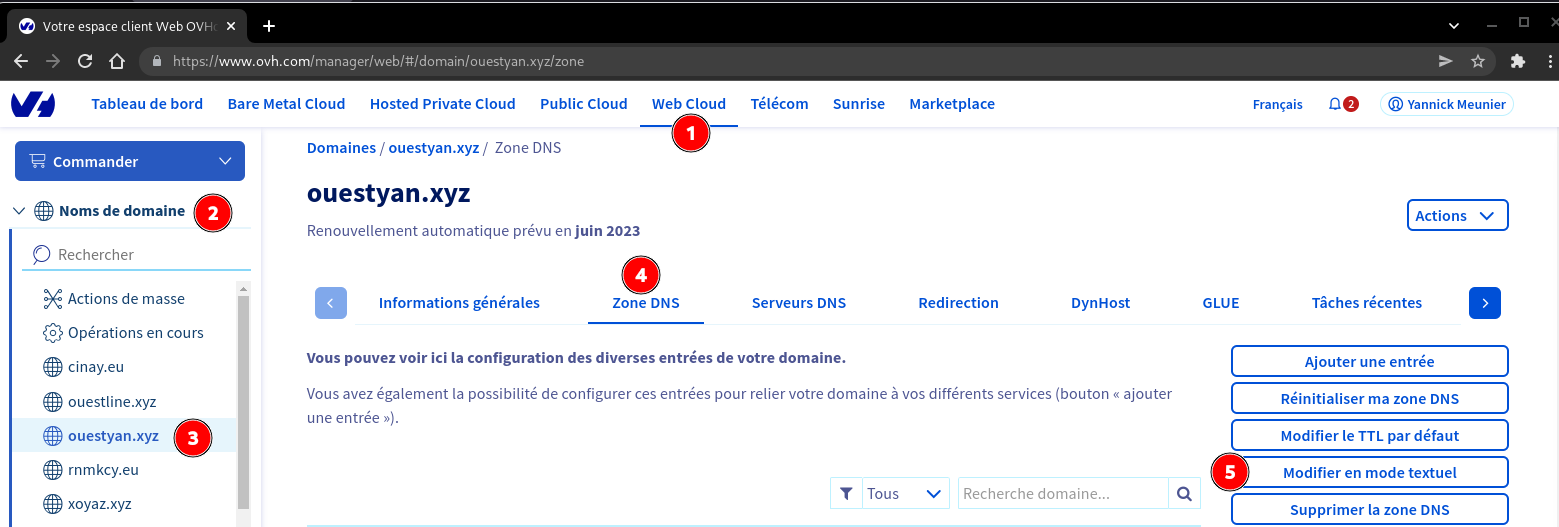The height and width of the screenshot is (527, 1559).
Task: Open Actions de masse in sidebar
Action: [x=126, y=298]
